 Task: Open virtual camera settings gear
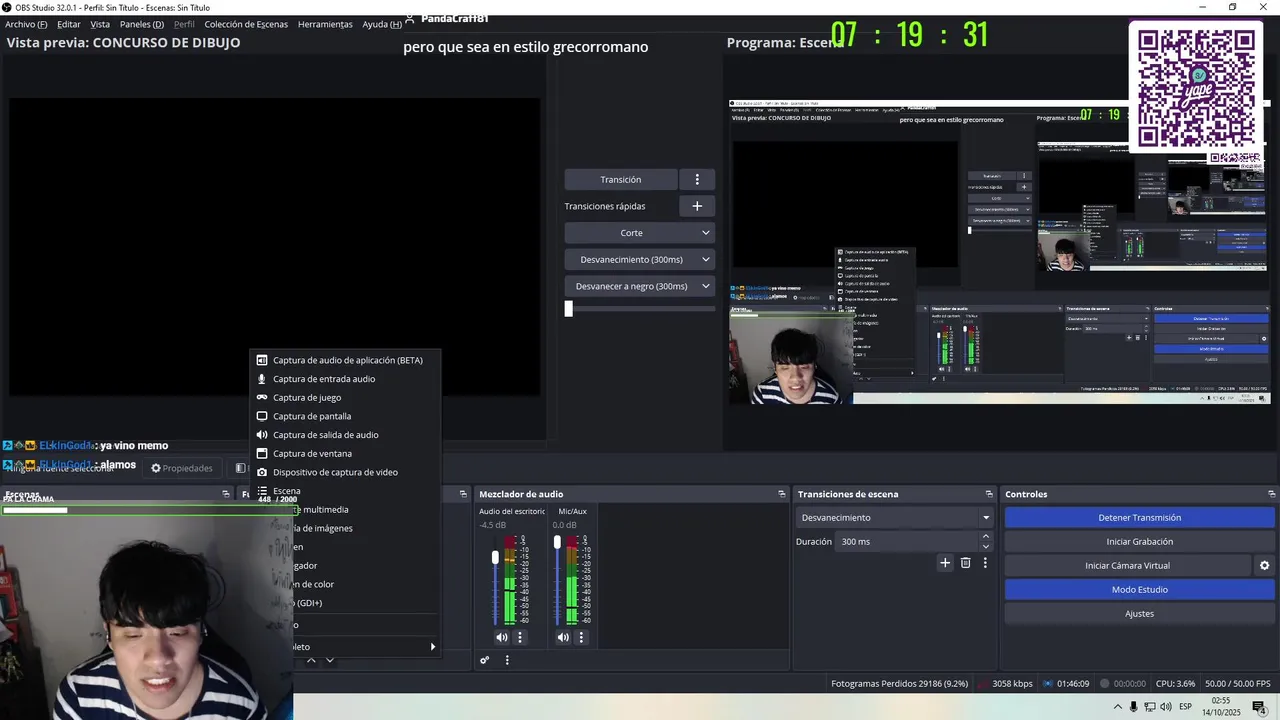pyautogui.click(x=1265, y=566)
